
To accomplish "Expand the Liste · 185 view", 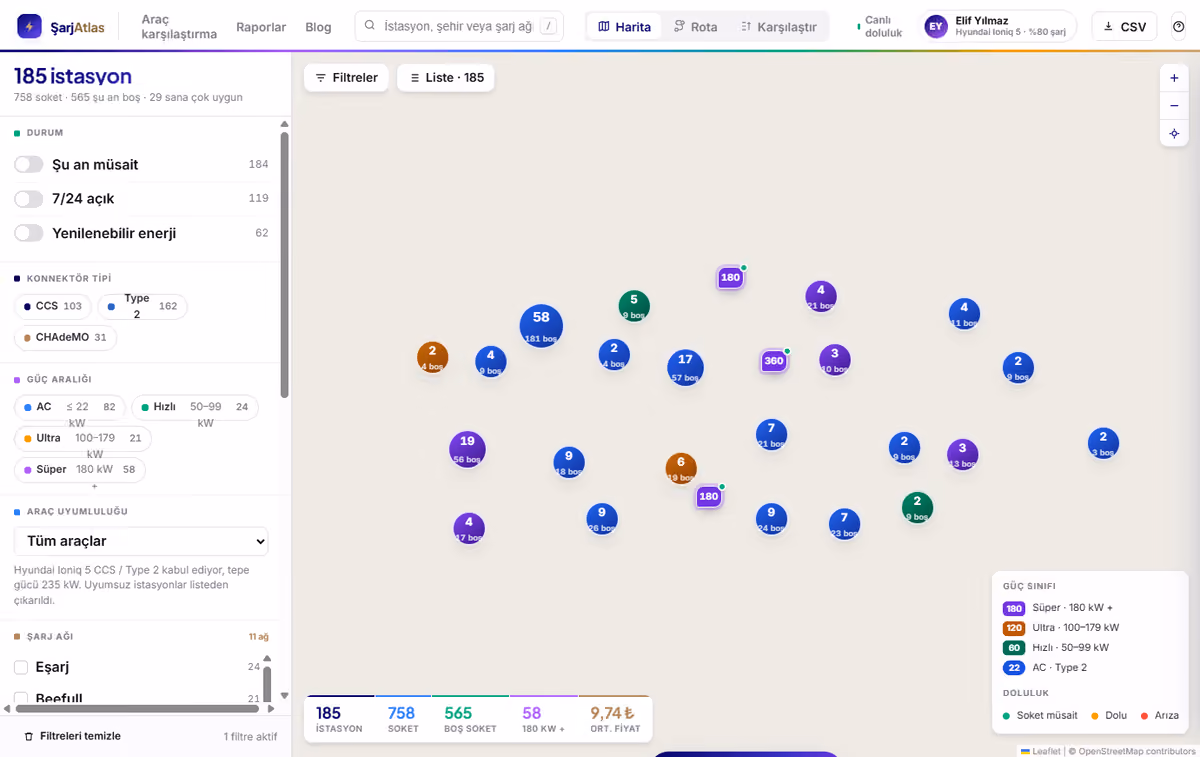I will pos(446,78).
